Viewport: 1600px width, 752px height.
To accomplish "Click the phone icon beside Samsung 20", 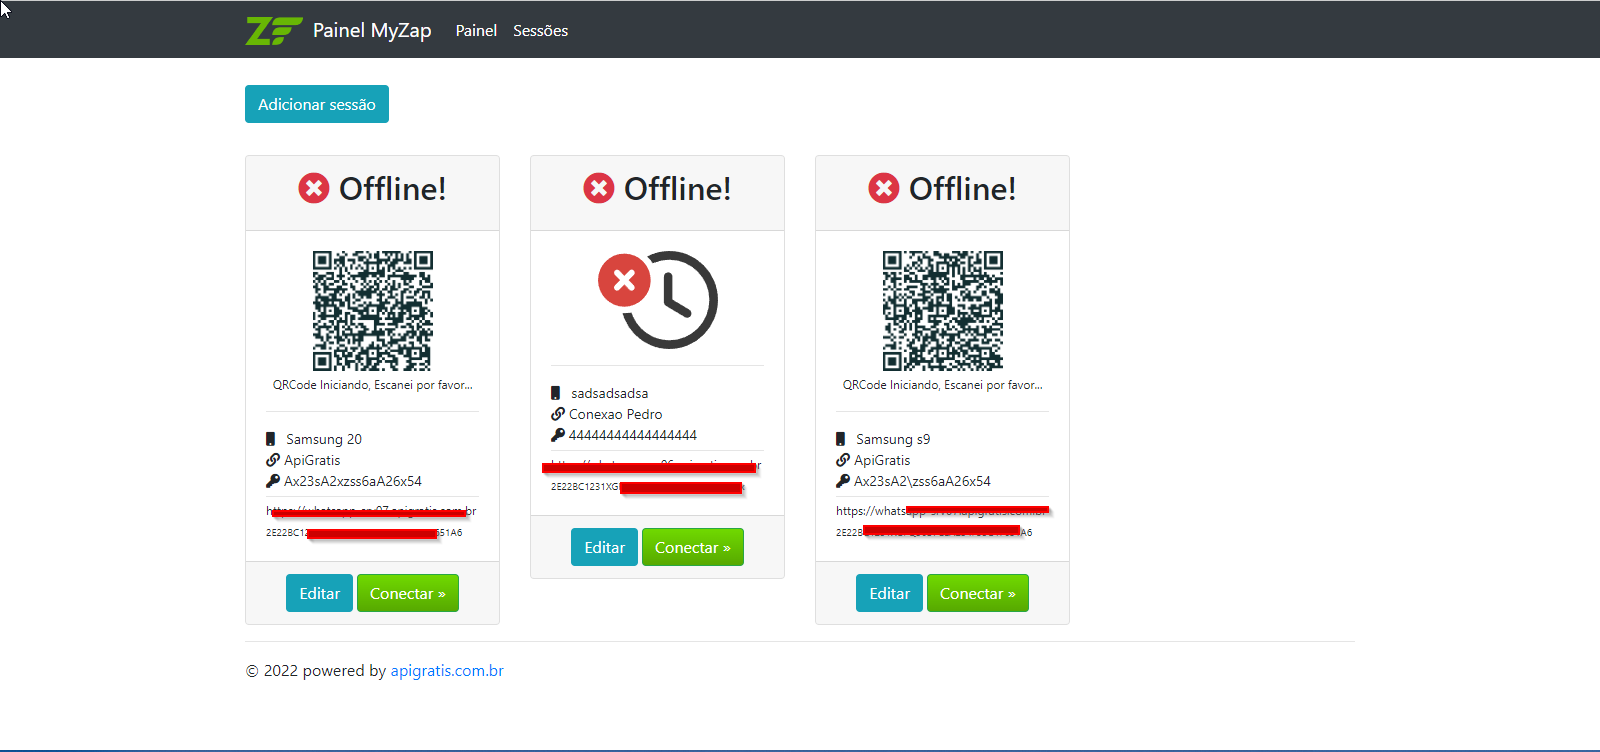I will pyautogui.click(x=270, y=439).
